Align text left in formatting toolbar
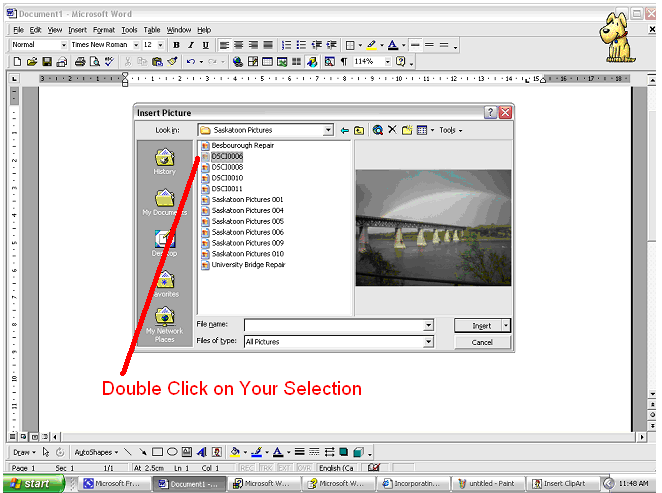The image size is (662, 493). pos(224,45)
